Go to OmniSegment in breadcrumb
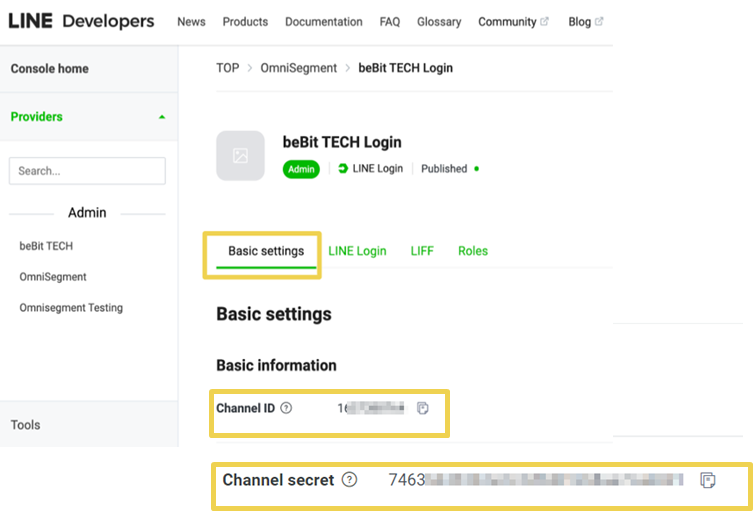753x511 pixels. [299, 68]
